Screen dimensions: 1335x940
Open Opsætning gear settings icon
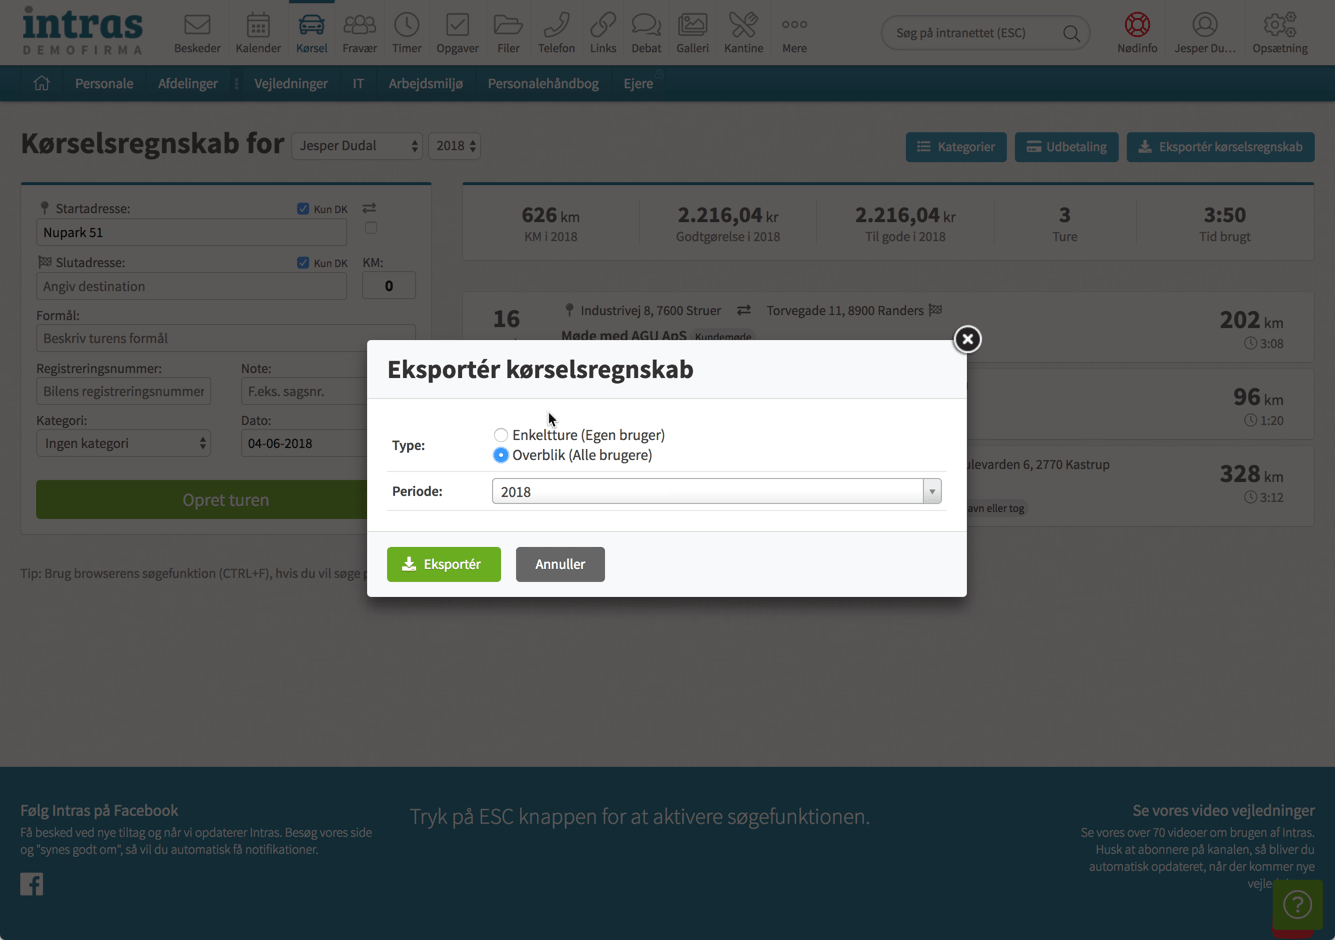point(1279,25)
